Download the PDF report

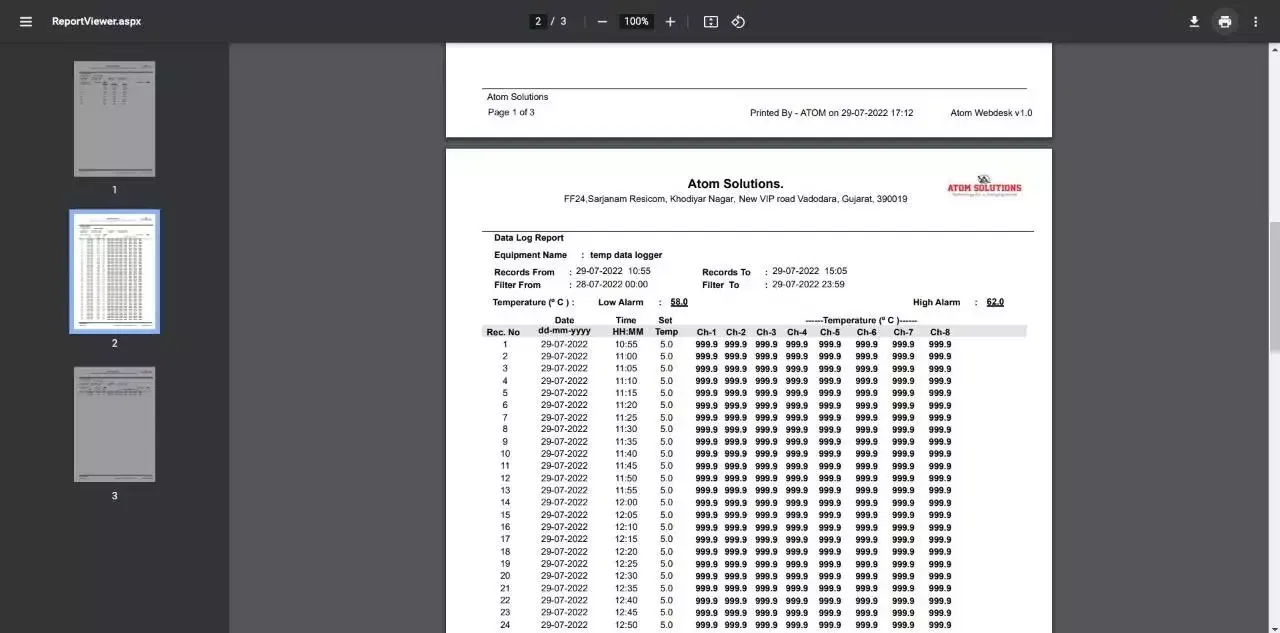(1194, 21)
